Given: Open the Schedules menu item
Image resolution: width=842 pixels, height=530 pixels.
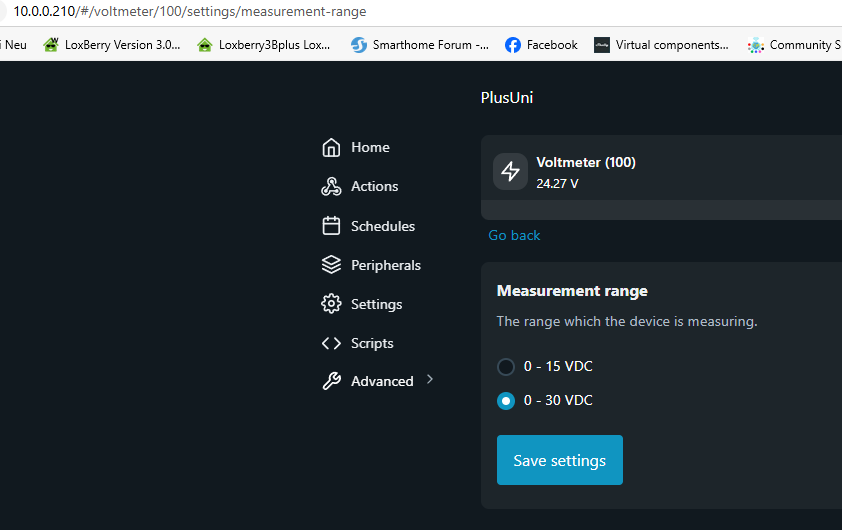Looking at the screenshot, I should pos(382,226).
